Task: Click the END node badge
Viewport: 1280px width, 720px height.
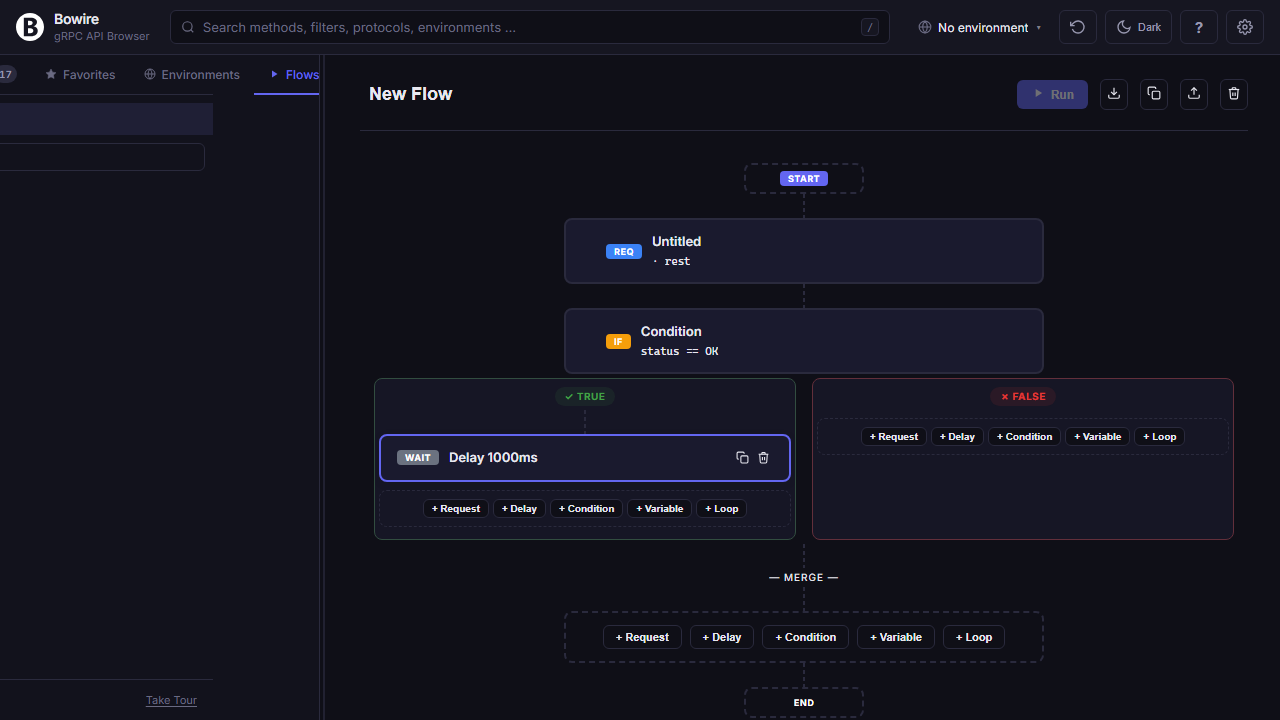Action: coord(804,703)
